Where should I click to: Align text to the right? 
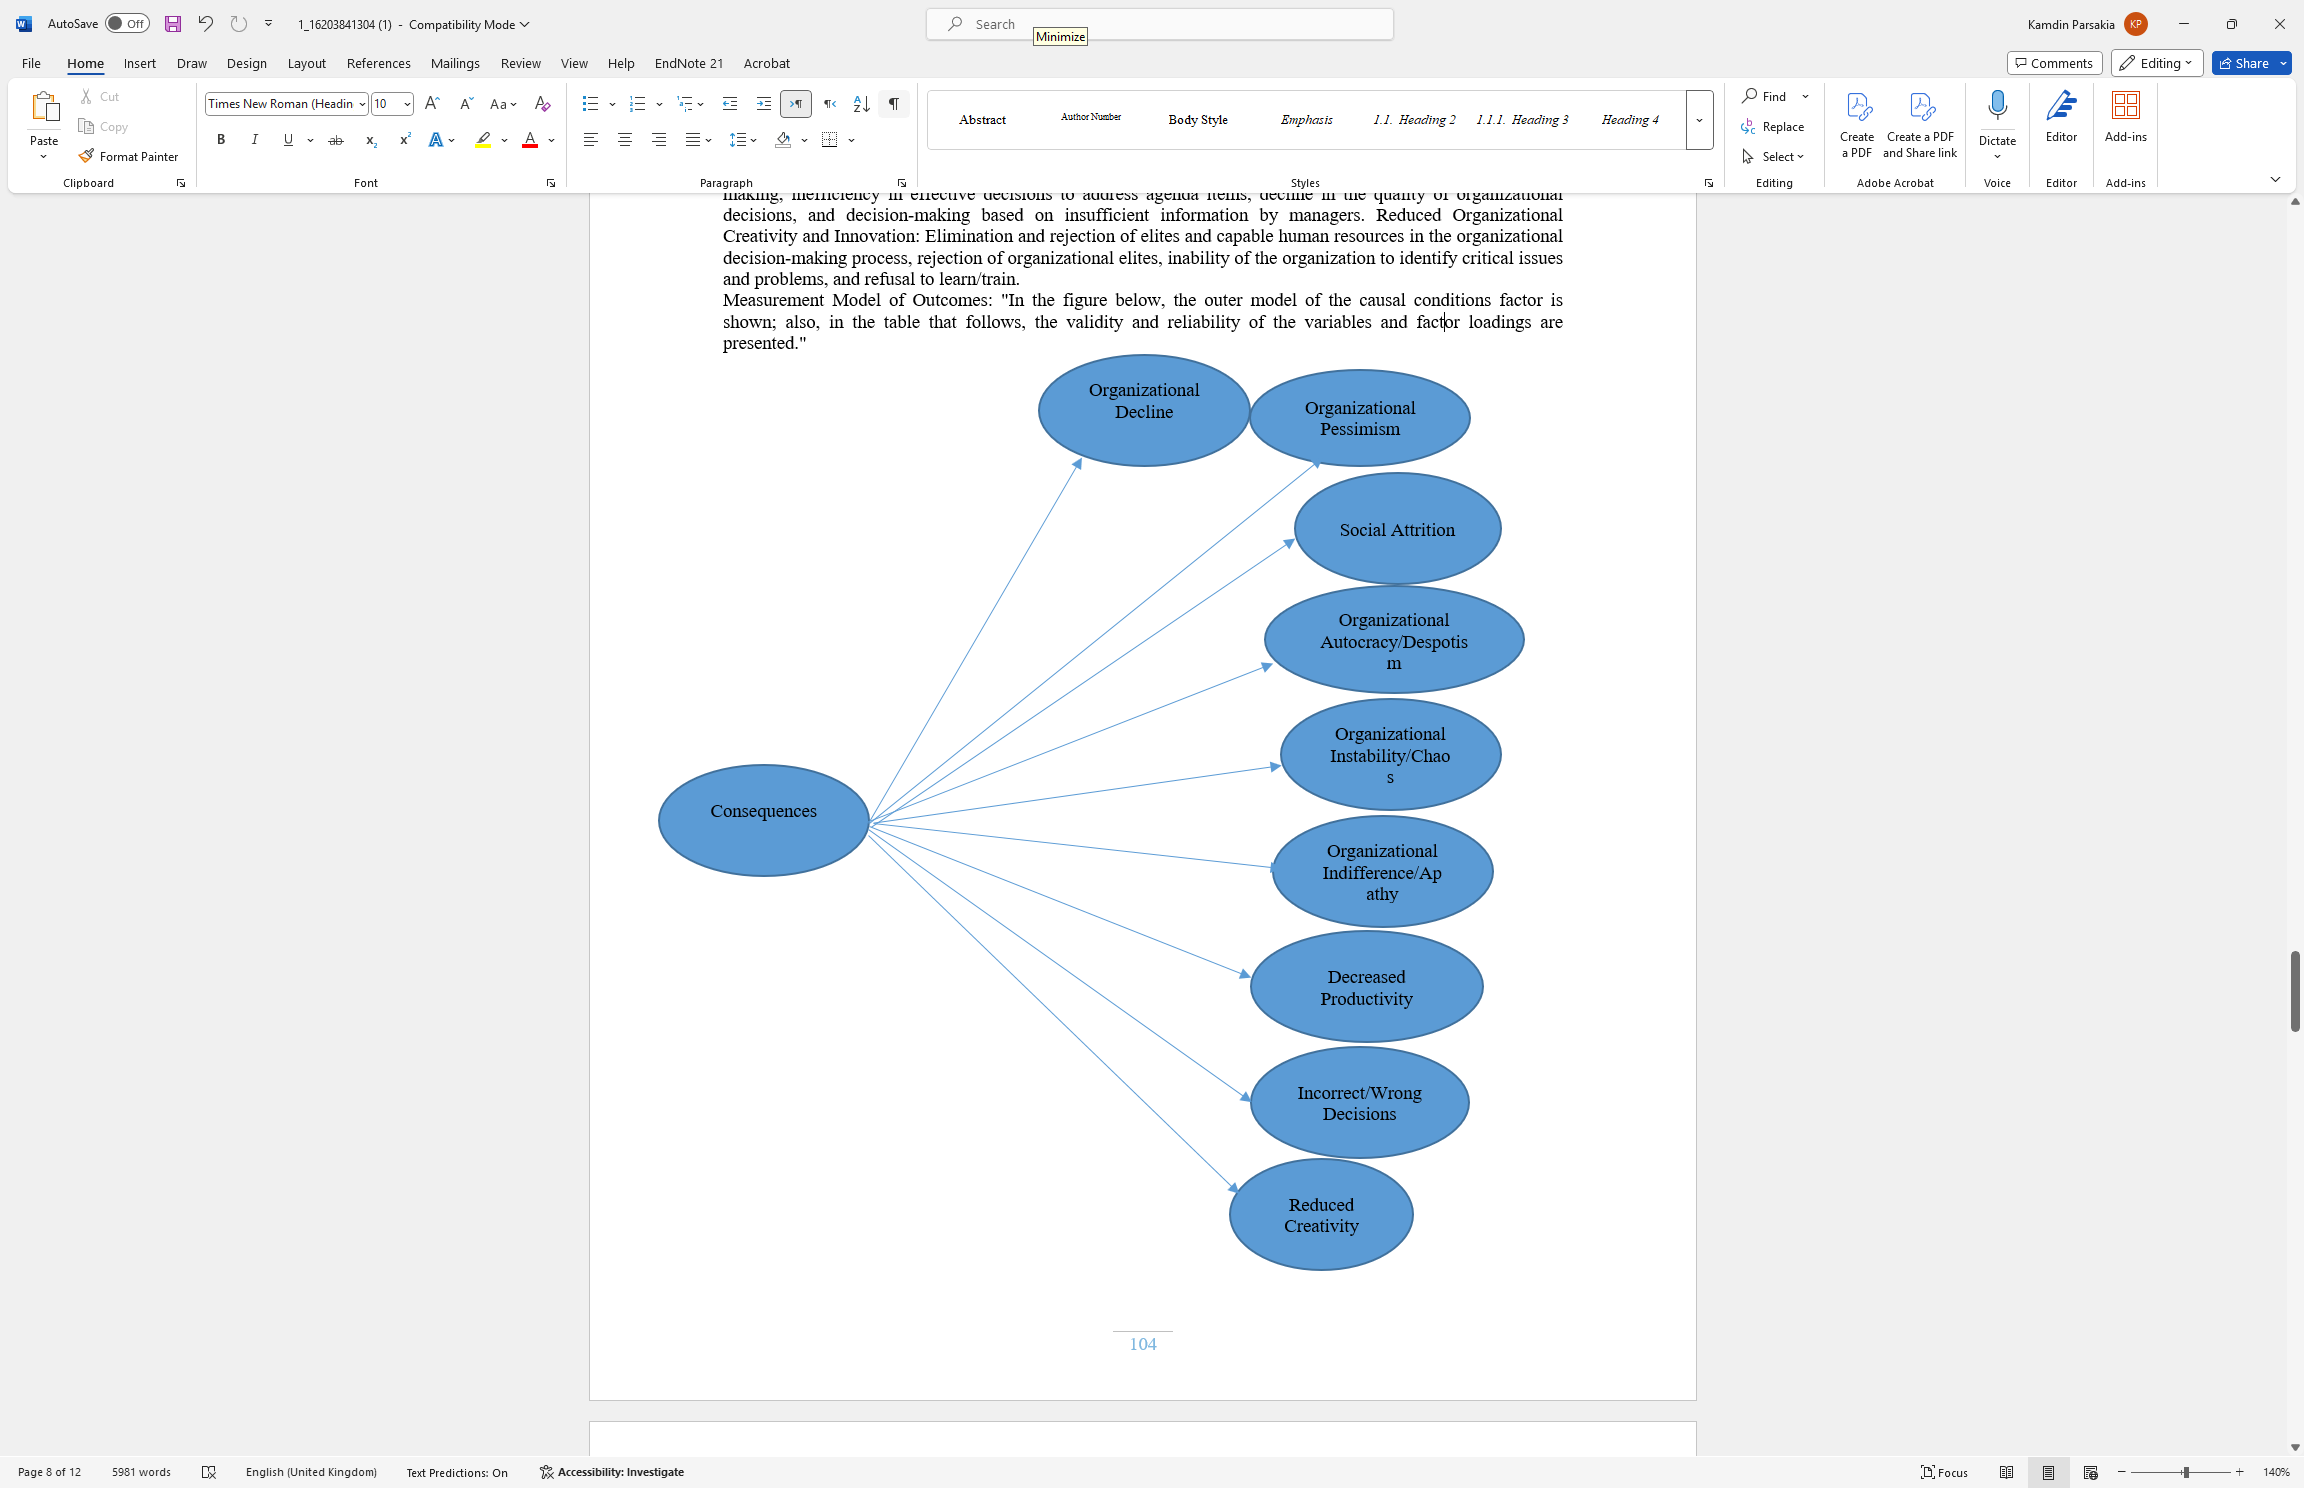coord(659,140)
